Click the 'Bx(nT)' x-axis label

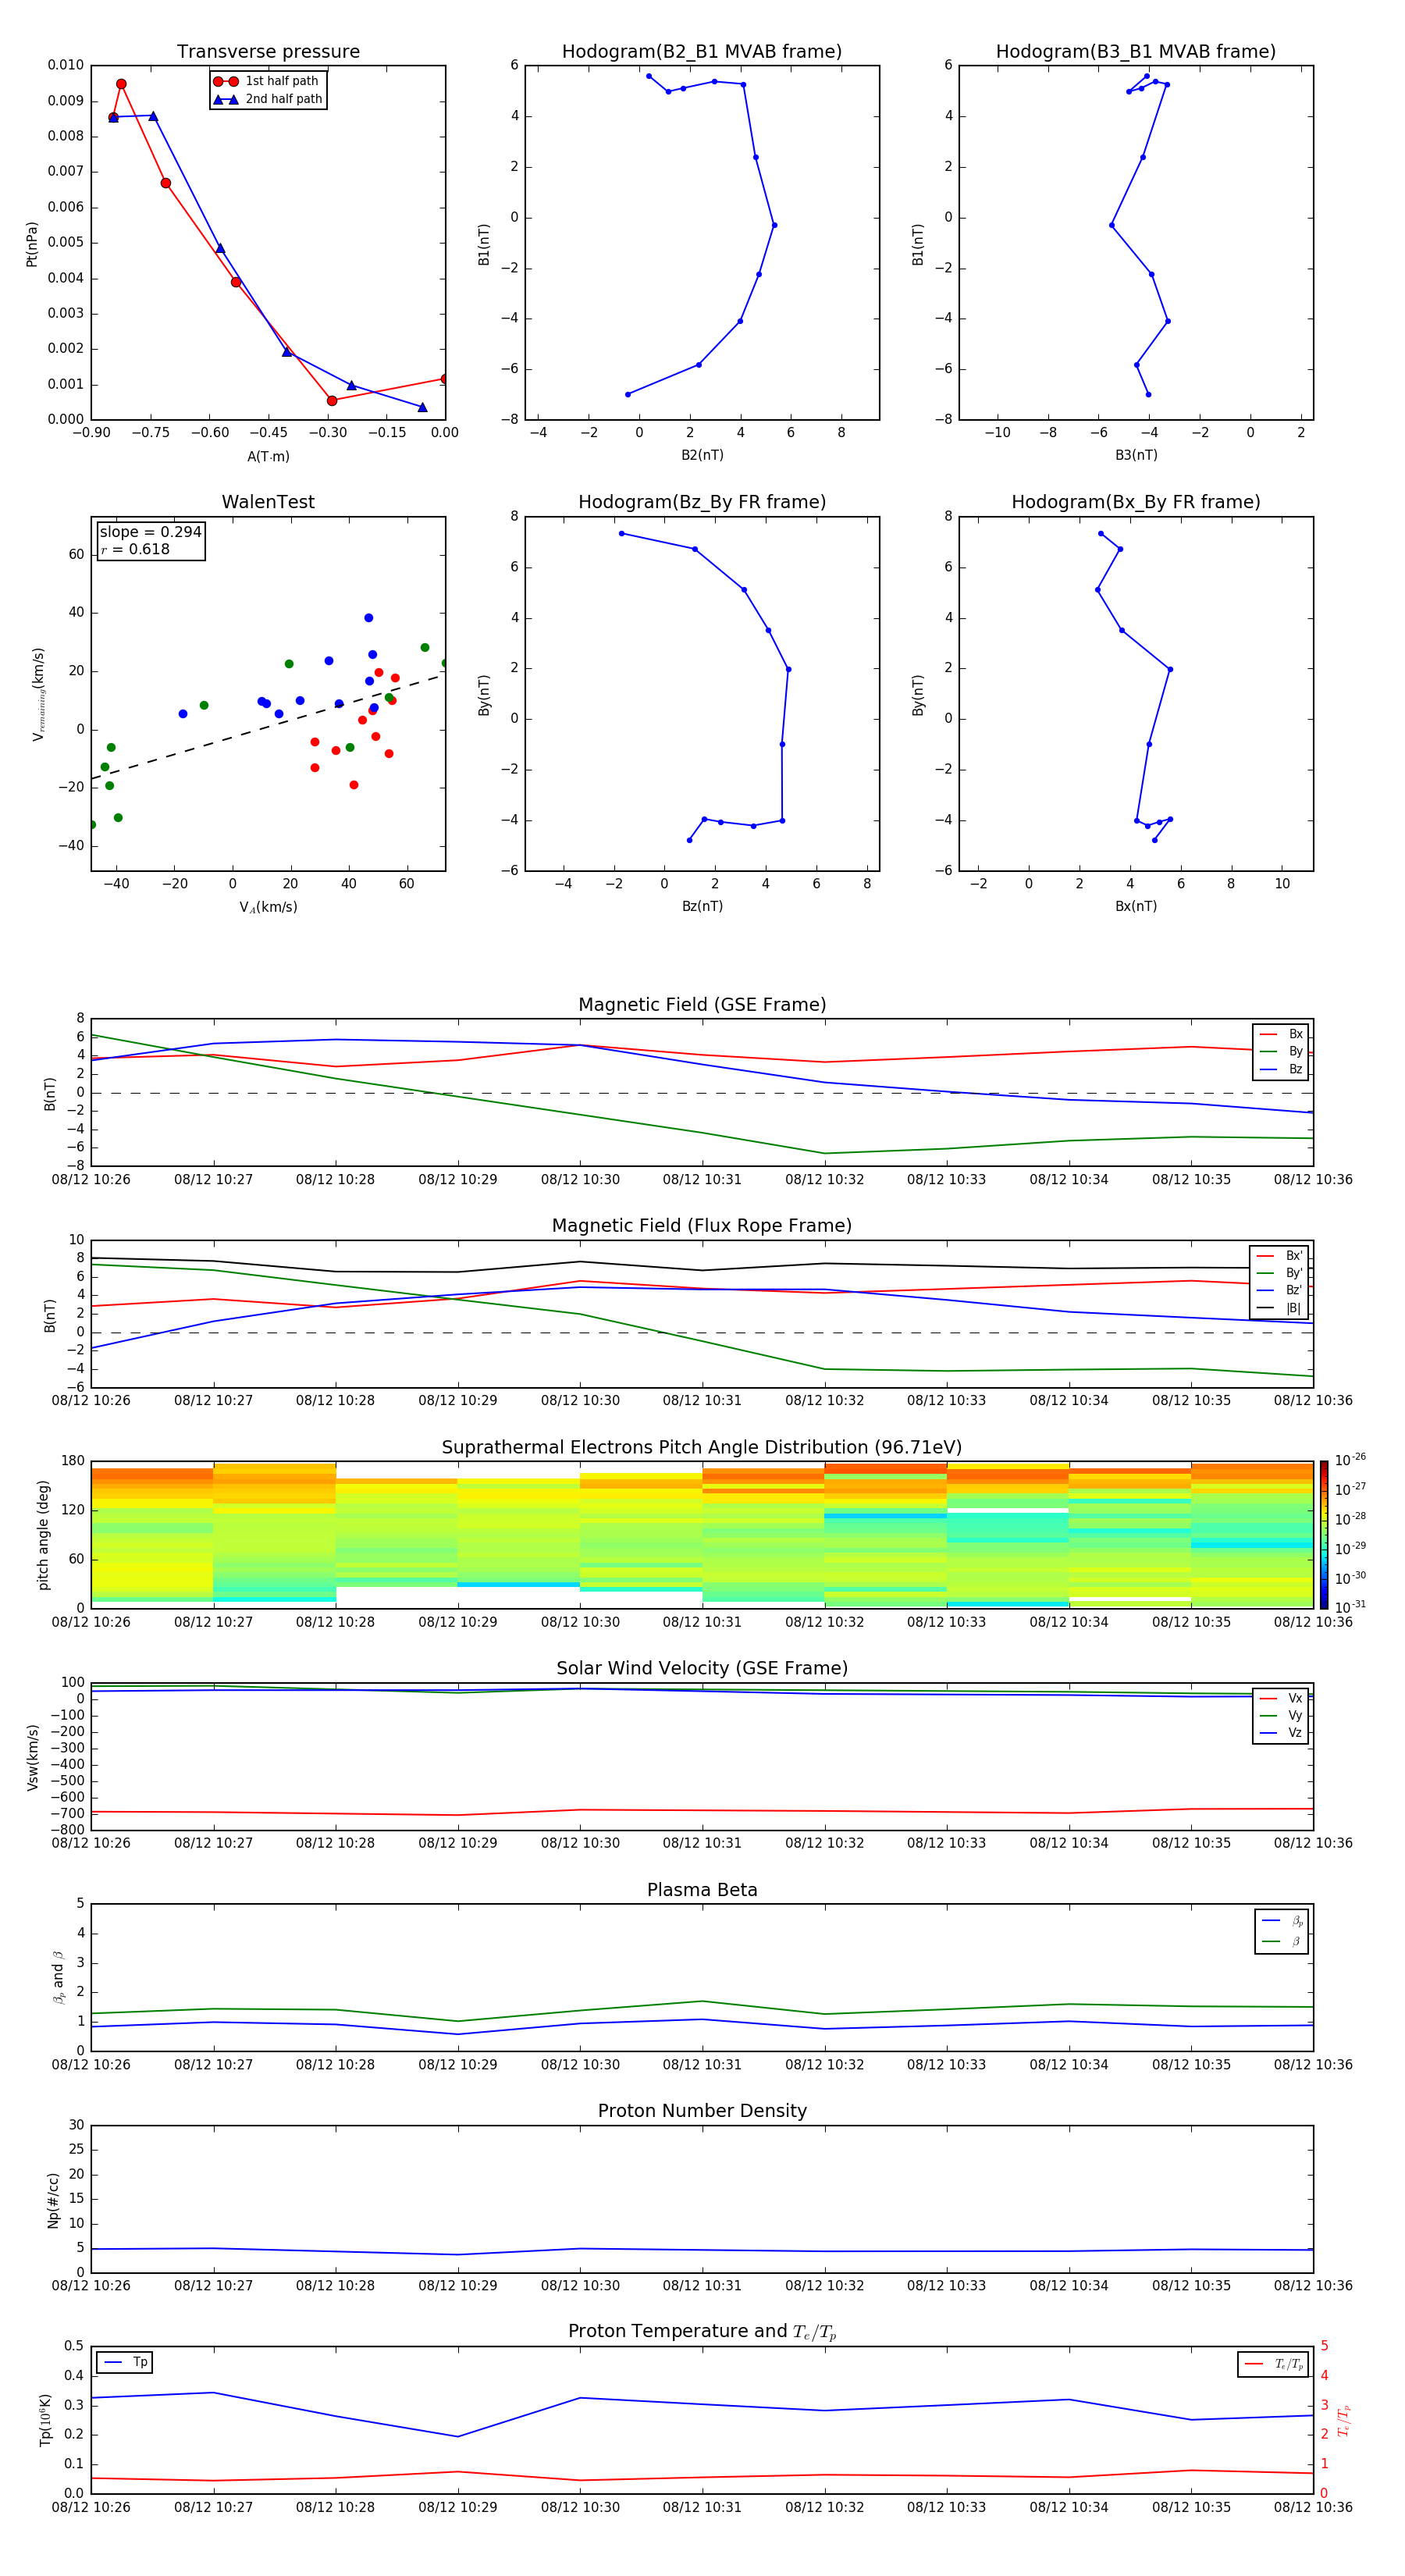coord(1136,906)
